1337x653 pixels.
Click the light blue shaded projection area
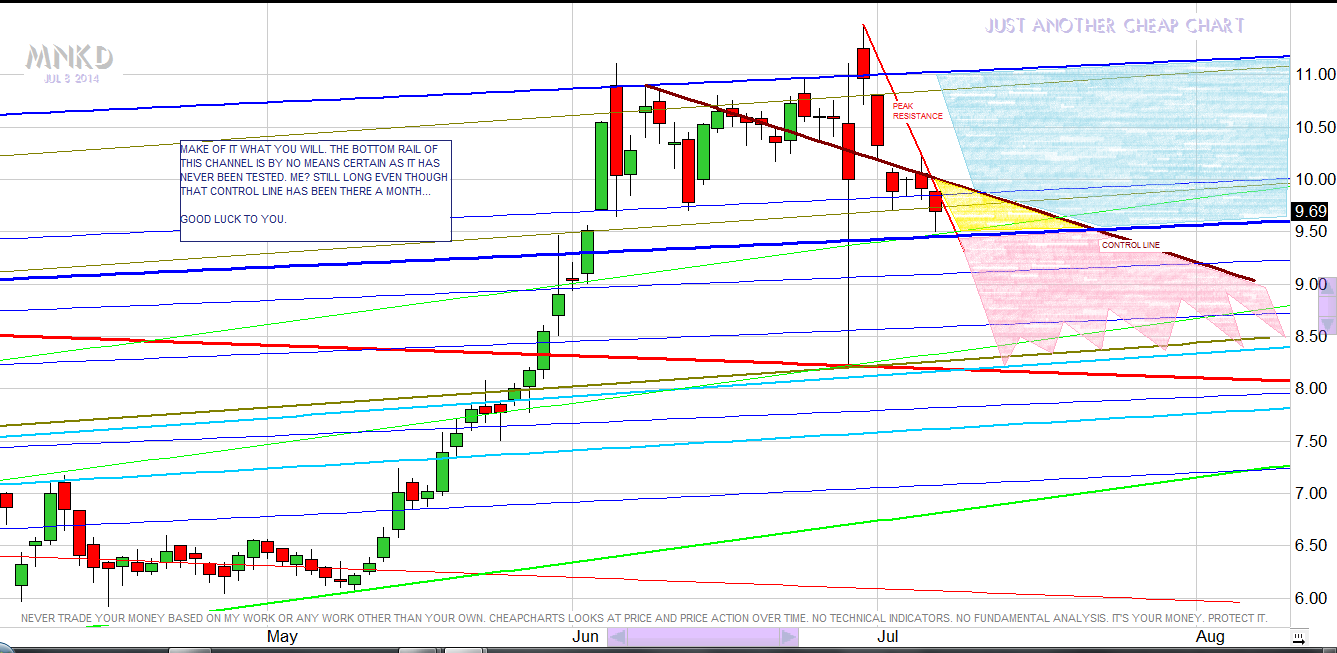(1110, 140)
